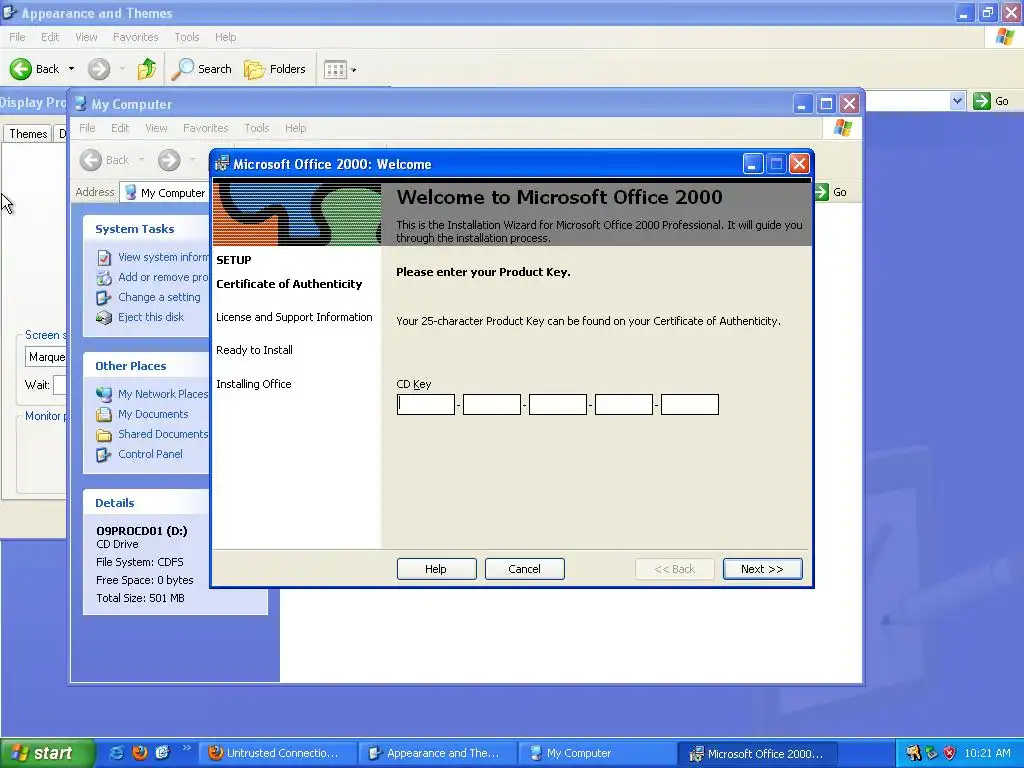1024x768 pixels.
Task: Click Search in Appearance and Themes toolbar
Action: [202, 69]
